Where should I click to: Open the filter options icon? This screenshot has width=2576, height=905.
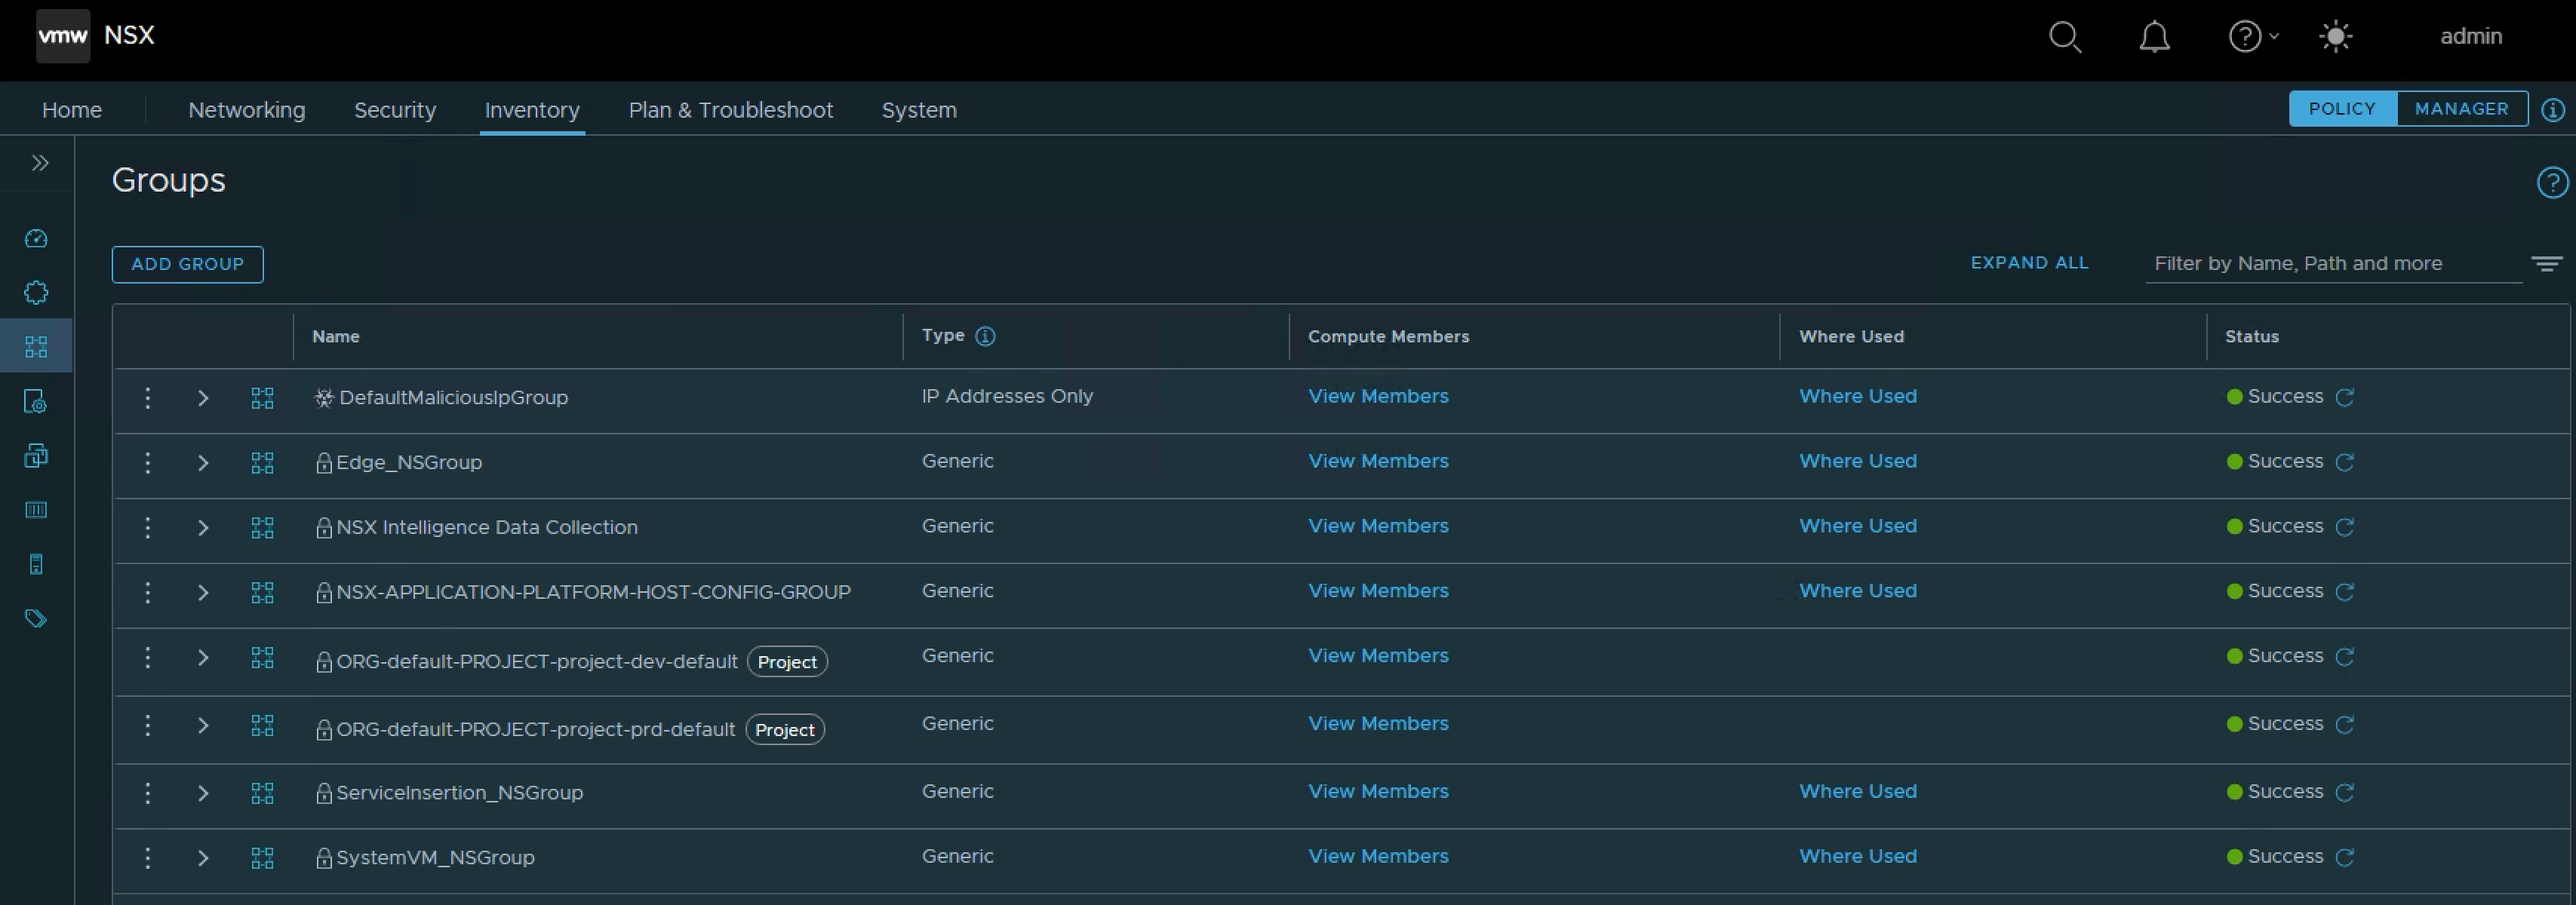point(2547,264)
